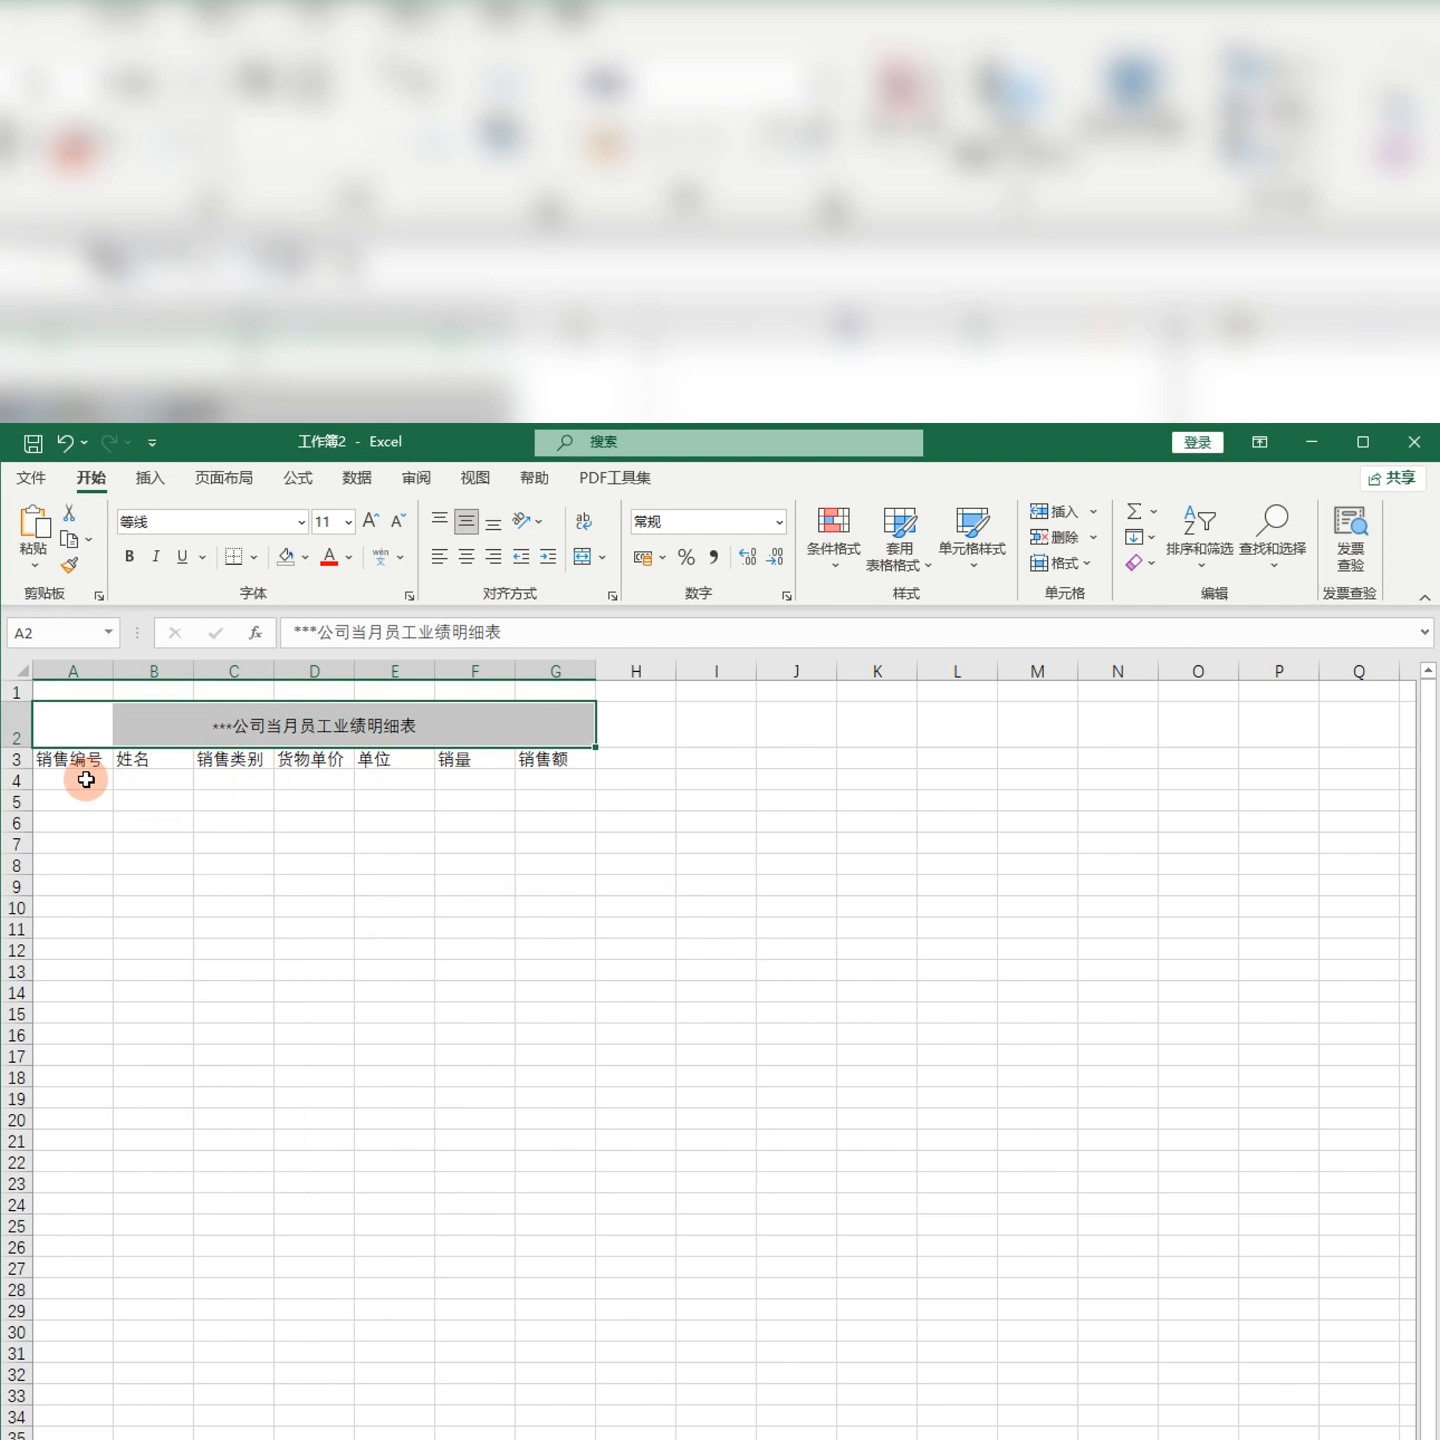1440x1440 pixels.
Task: Open 套用表格格式 table styles gallery
Action: tap(899, 538)
